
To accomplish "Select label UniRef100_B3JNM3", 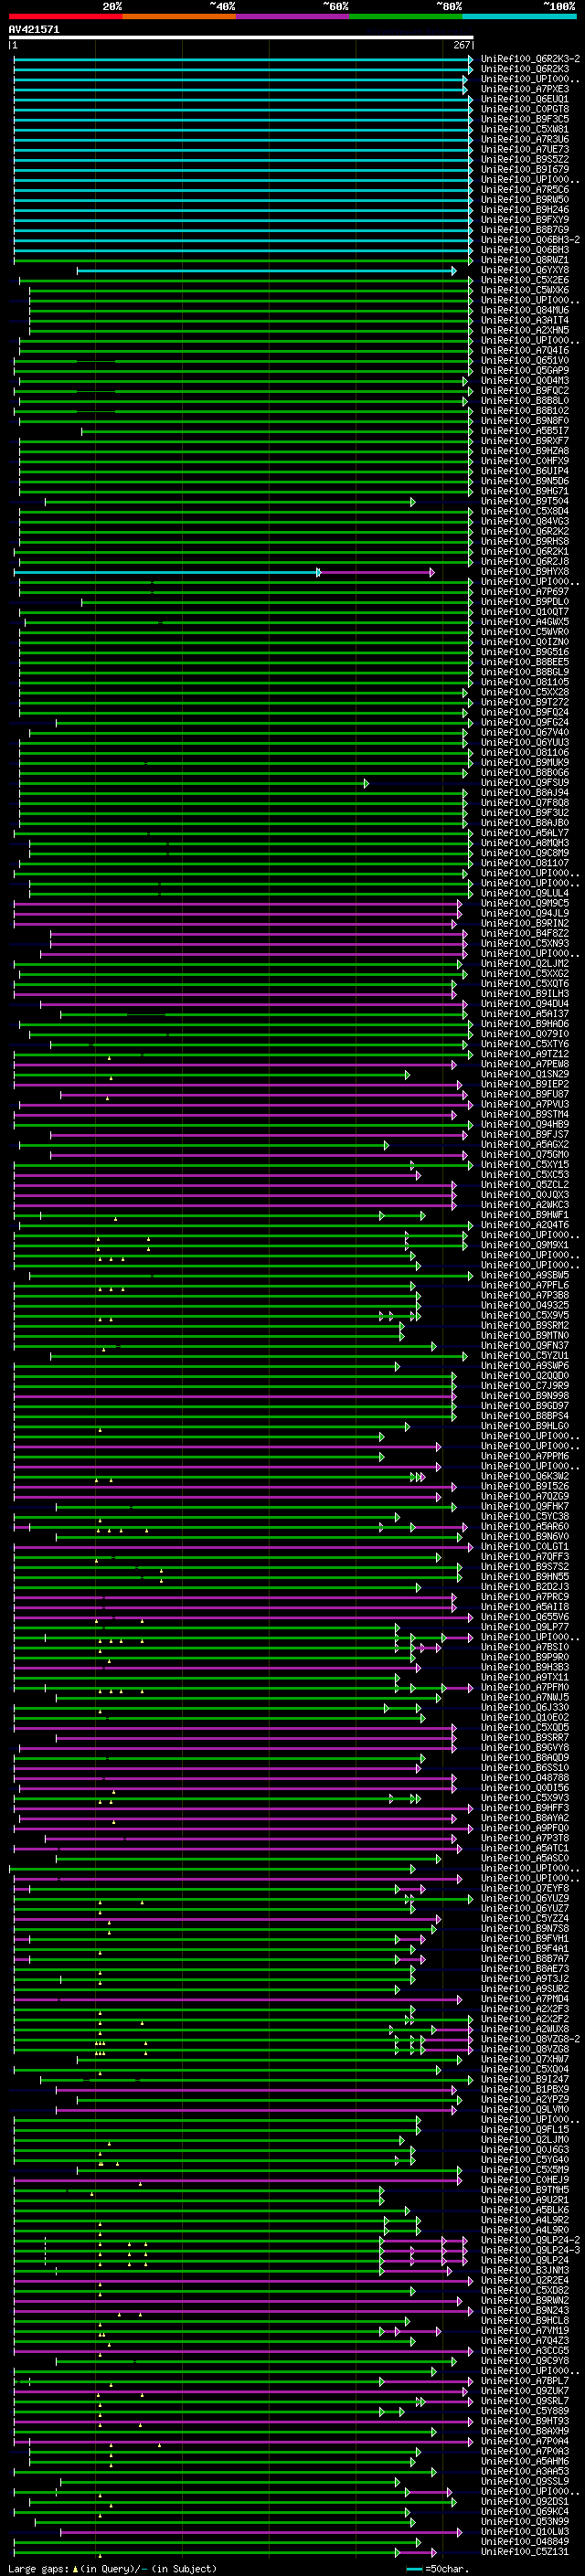I will [x=525, y=2270].
